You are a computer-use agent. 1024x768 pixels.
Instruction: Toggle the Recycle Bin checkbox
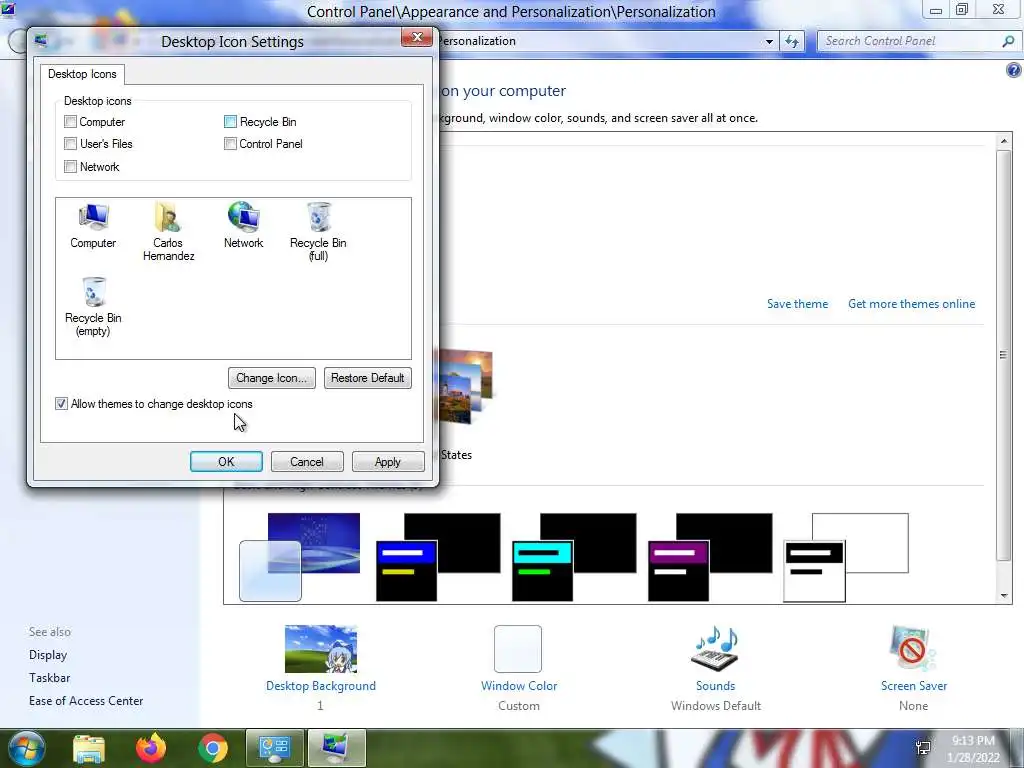pos(230,121)
